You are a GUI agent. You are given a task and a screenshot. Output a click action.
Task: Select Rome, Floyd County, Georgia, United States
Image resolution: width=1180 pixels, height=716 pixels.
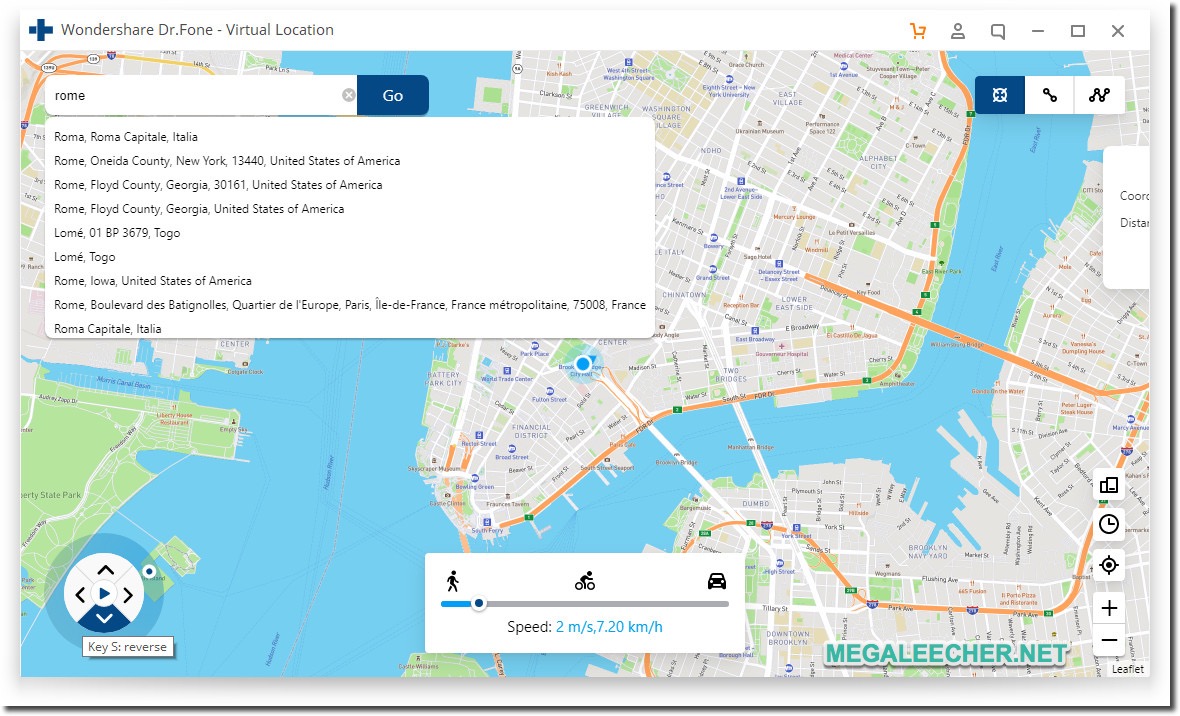(350, 209)
